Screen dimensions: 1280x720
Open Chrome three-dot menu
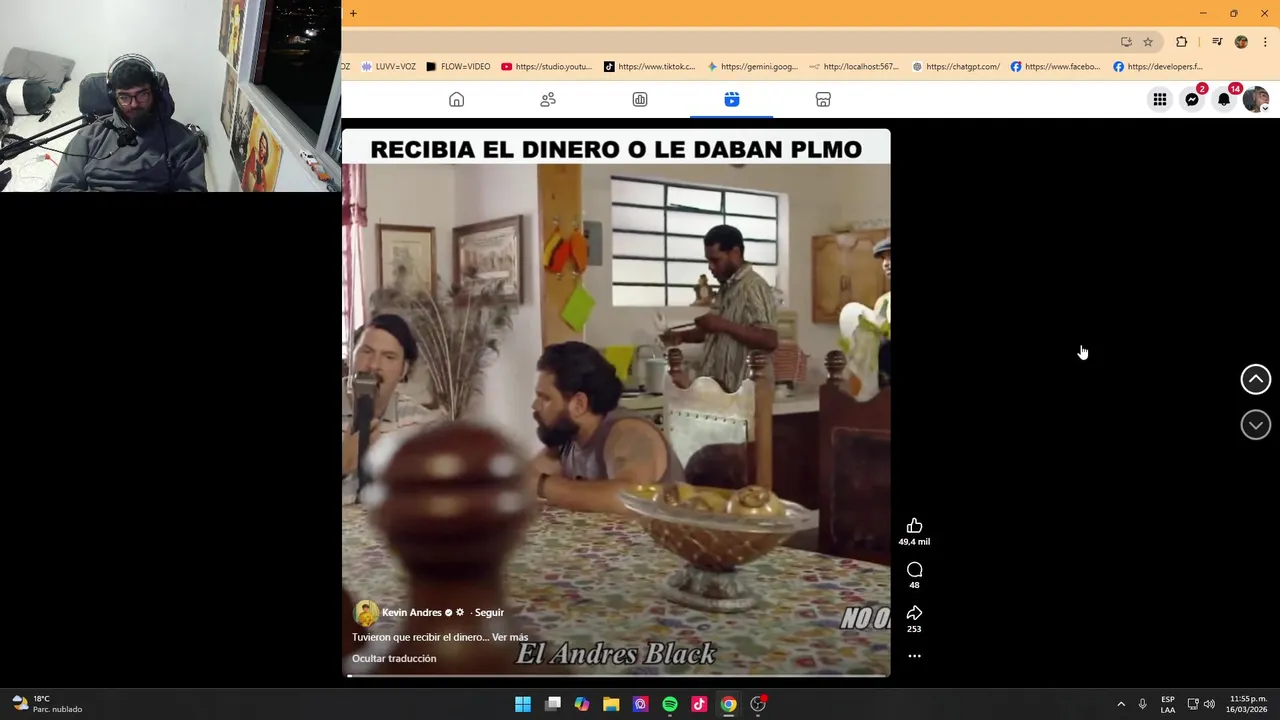(x=1265, y=42)
